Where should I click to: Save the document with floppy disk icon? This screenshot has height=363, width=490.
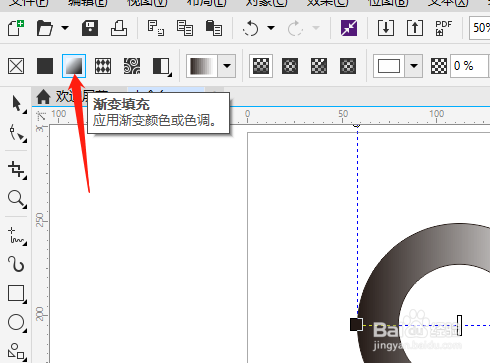click(90, 28)
